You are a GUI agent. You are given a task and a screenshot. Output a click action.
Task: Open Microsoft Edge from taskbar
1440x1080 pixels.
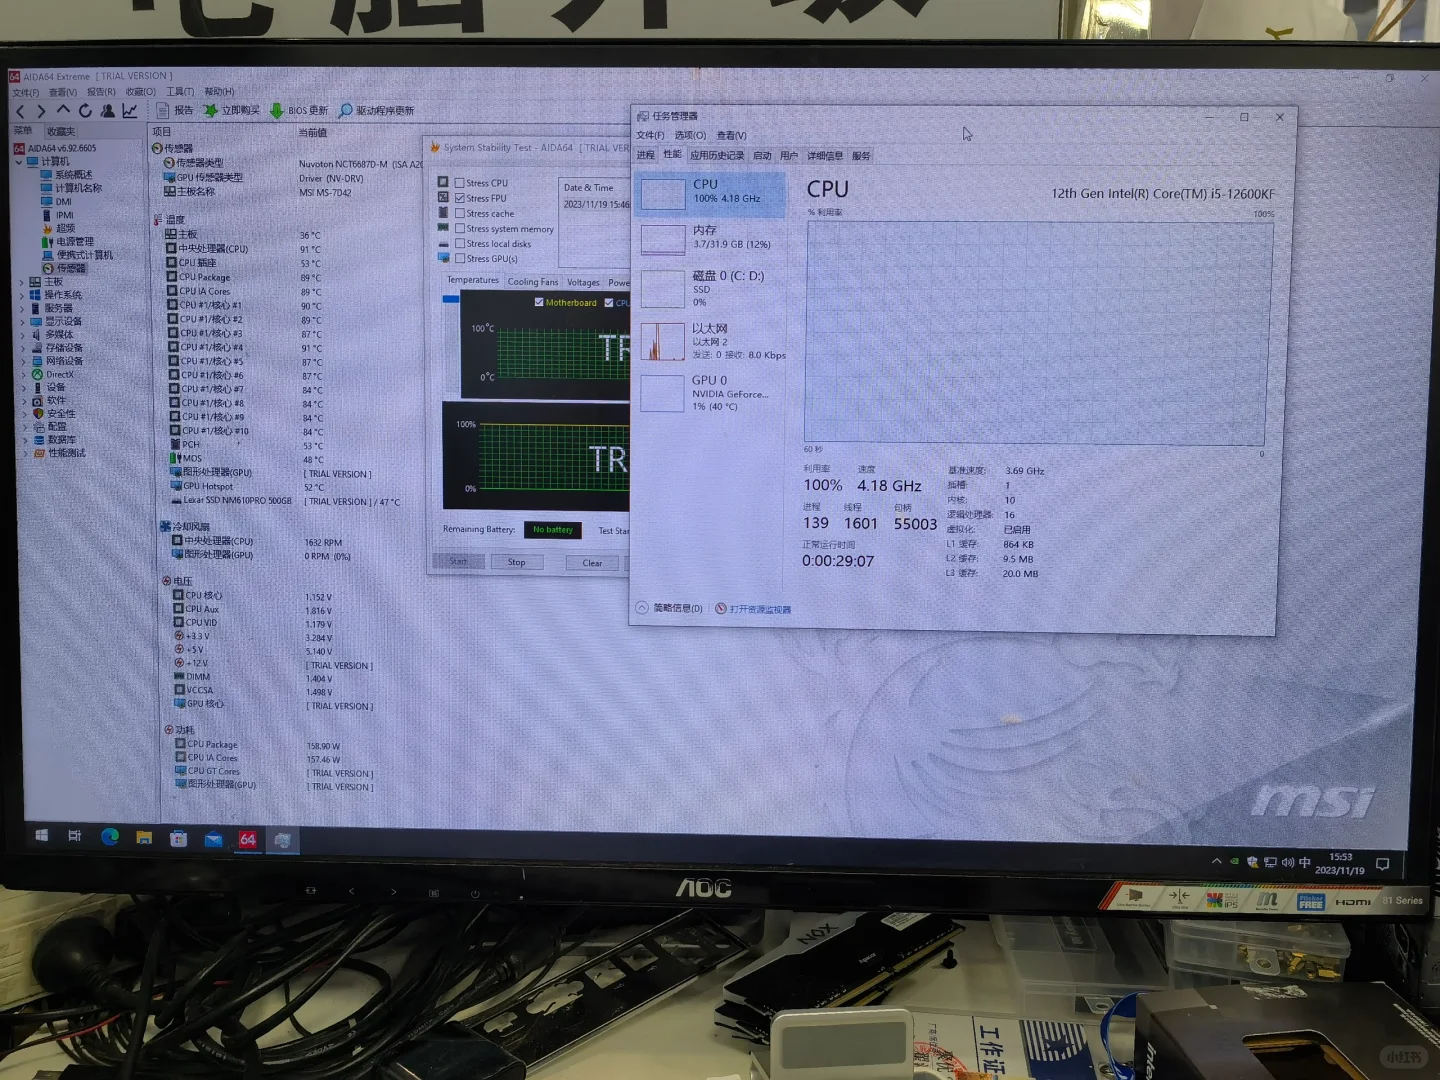click(x=110, y=837)
